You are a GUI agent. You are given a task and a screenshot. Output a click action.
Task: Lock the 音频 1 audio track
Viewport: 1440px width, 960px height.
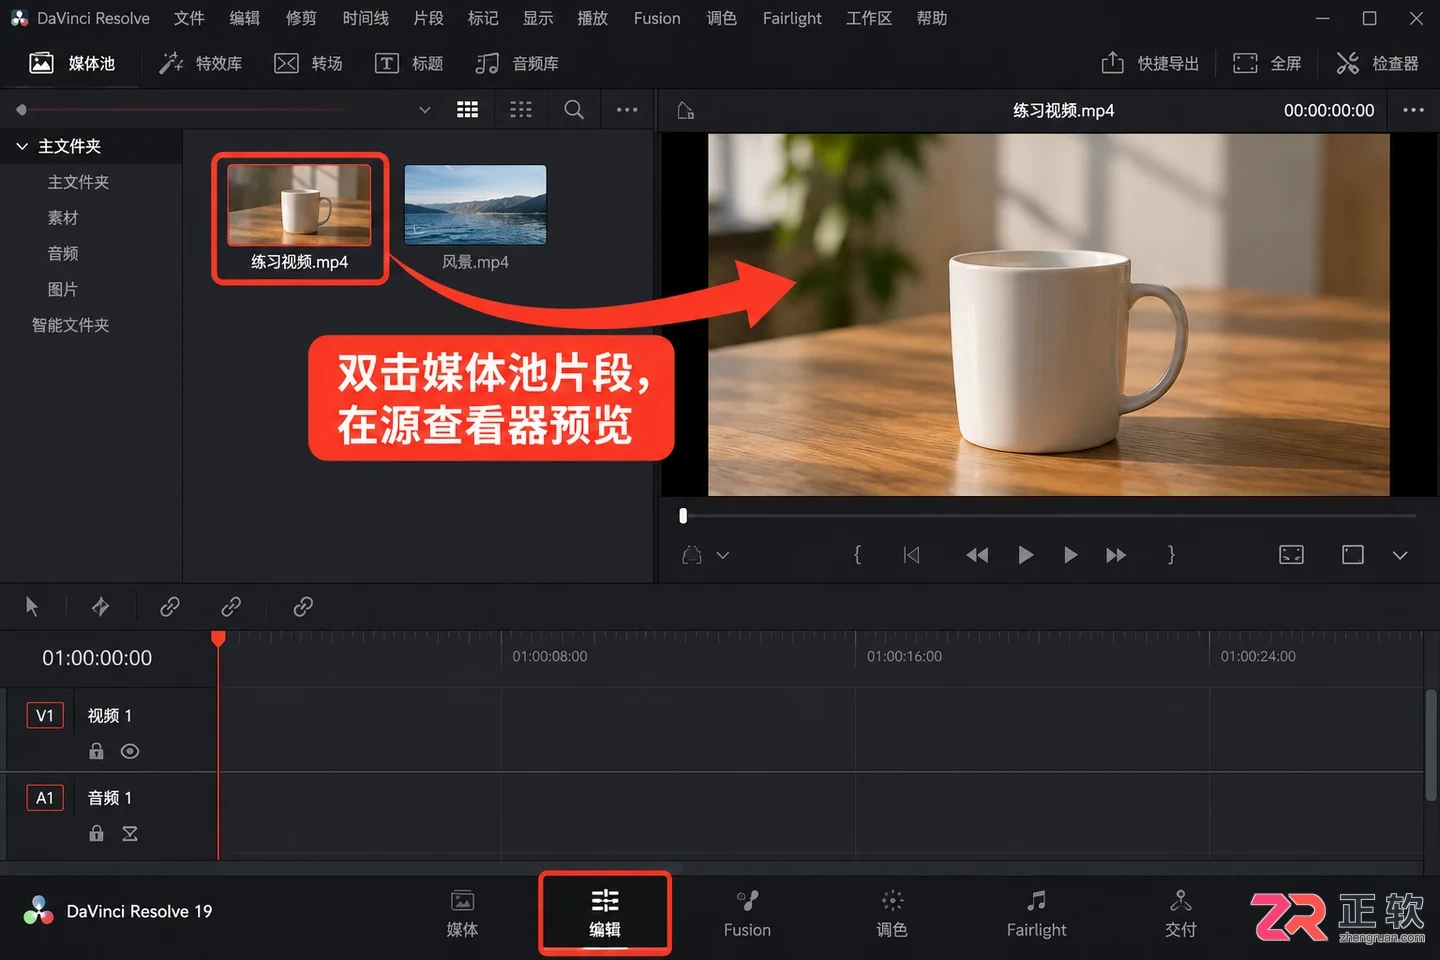96,833
